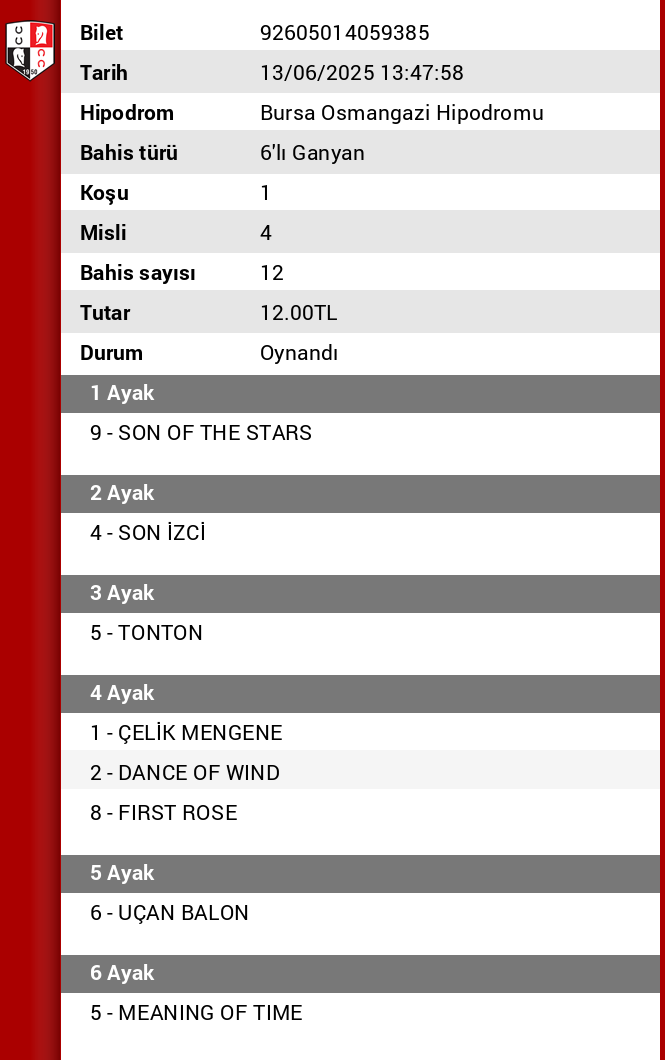Viewport: 665px width, 1060px height.
Task: Click the Jockey Club logo icon
Action: 29,50
